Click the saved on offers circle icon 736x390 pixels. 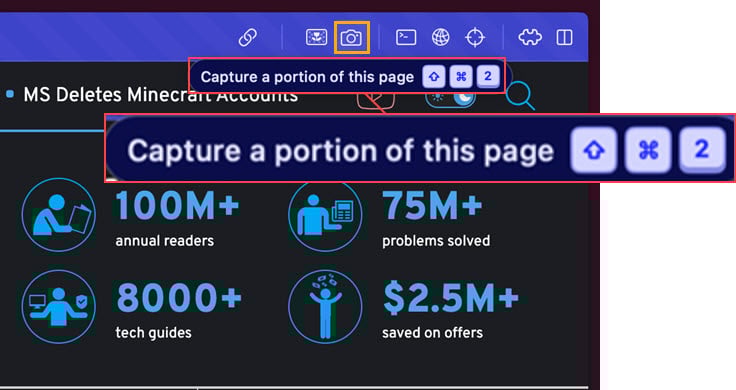[x=325, y=306]
